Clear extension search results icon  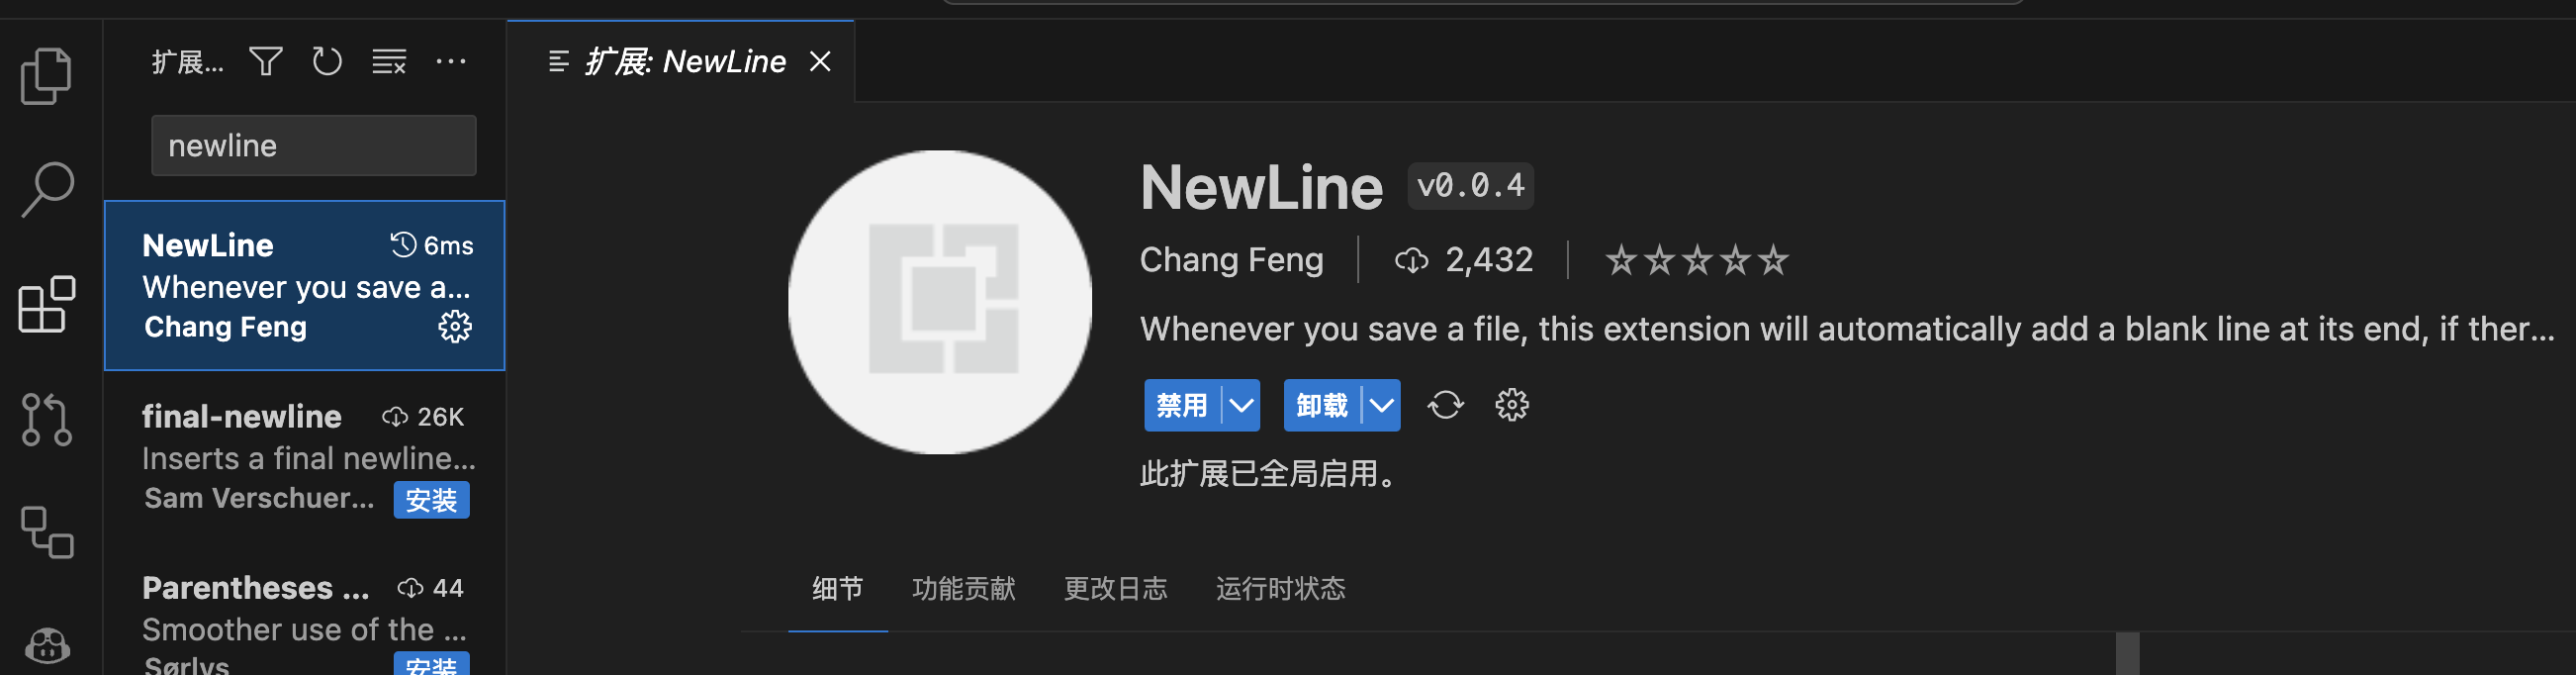click(389, 62)
